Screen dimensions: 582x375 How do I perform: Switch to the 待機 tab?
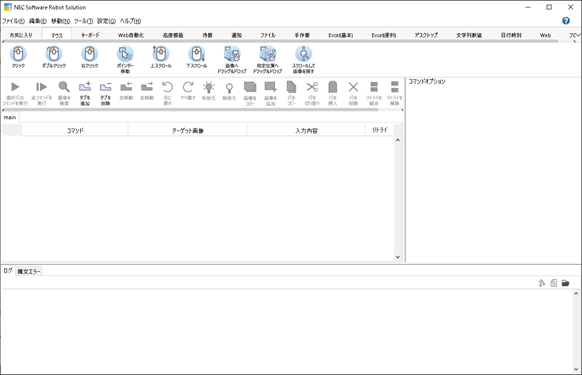click(x=207, y=35)
